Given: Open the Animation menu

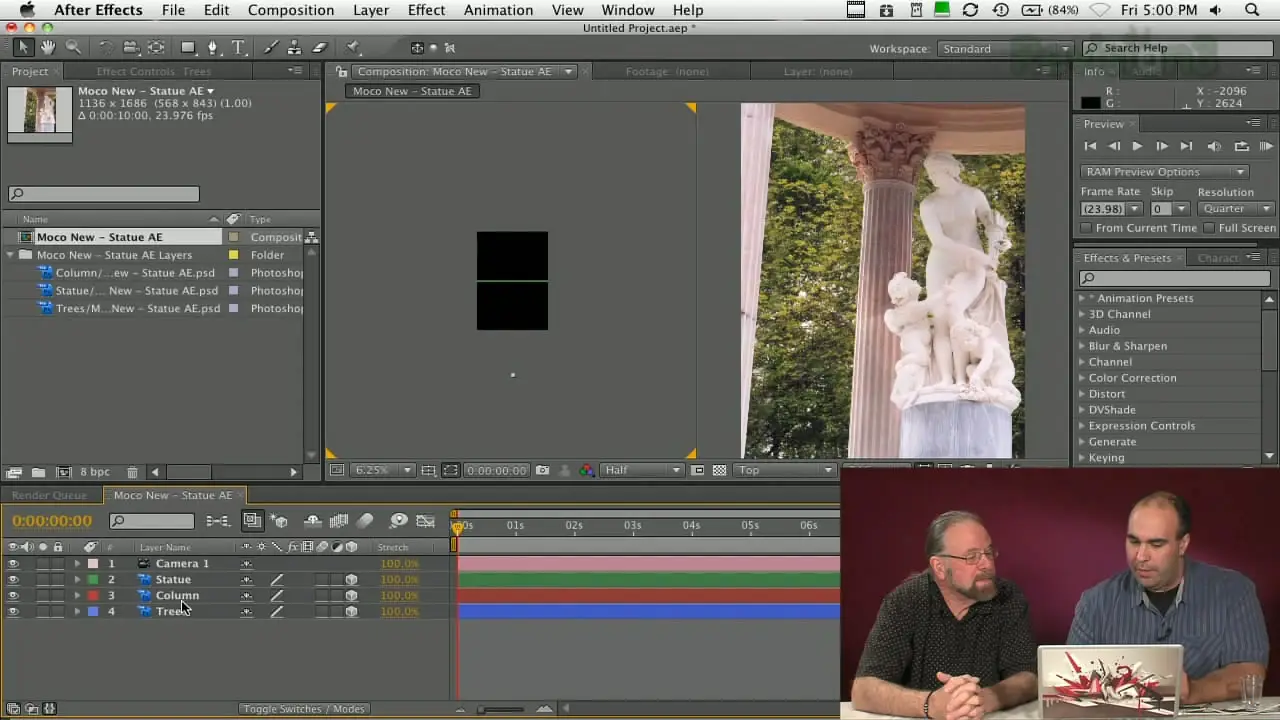Looking at the screenshot, I should [498, 10].
